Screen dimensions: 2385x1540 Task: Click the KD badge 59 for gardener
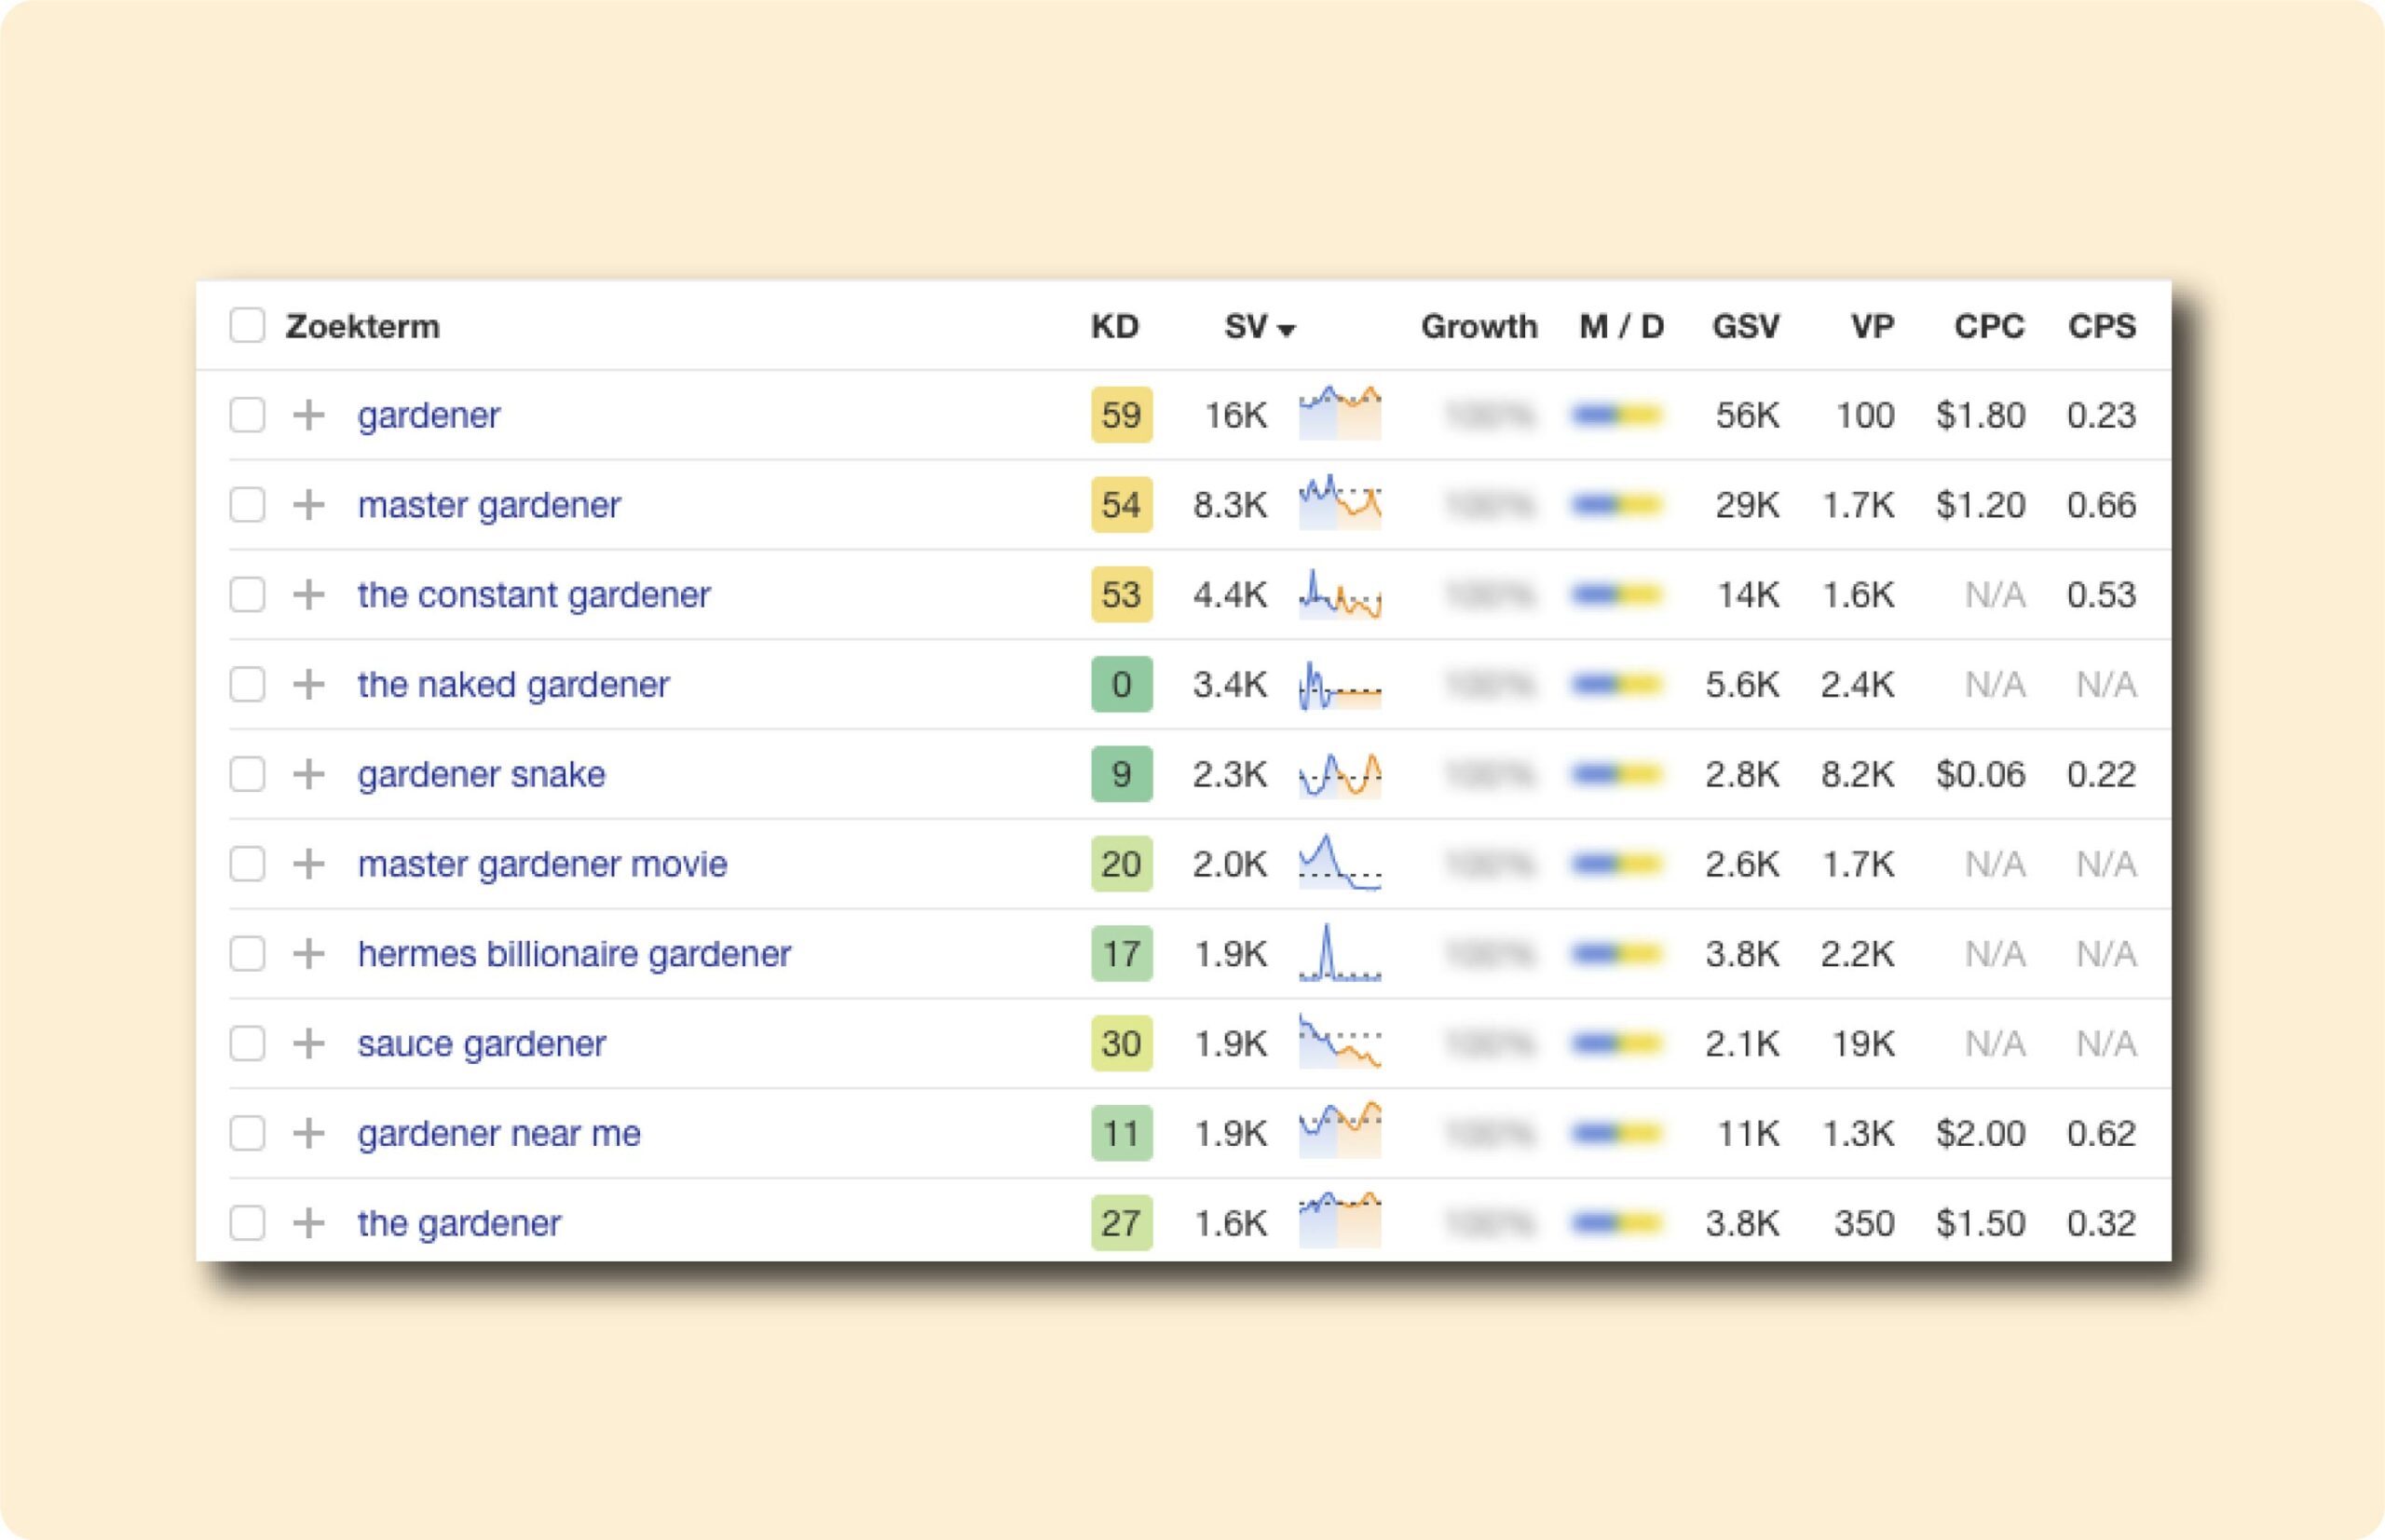tap(1120, 415)
